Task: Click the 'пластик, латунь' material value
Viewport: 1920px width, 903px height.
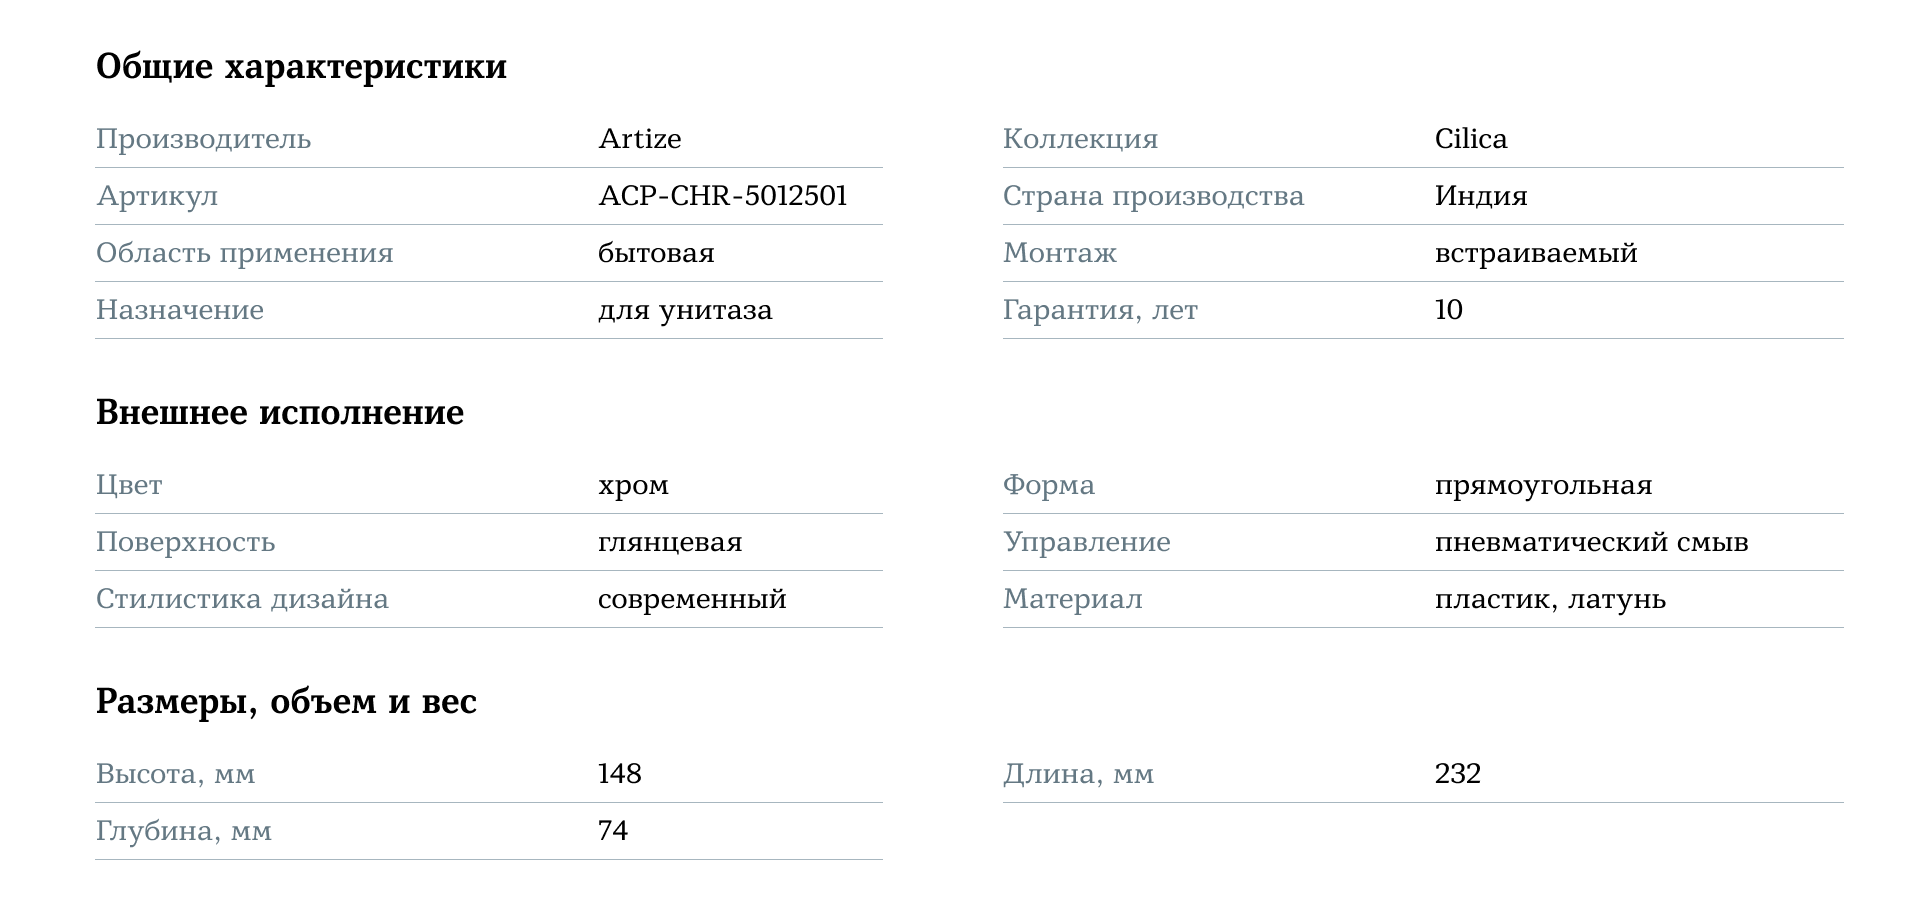Action: (1550, 600)
